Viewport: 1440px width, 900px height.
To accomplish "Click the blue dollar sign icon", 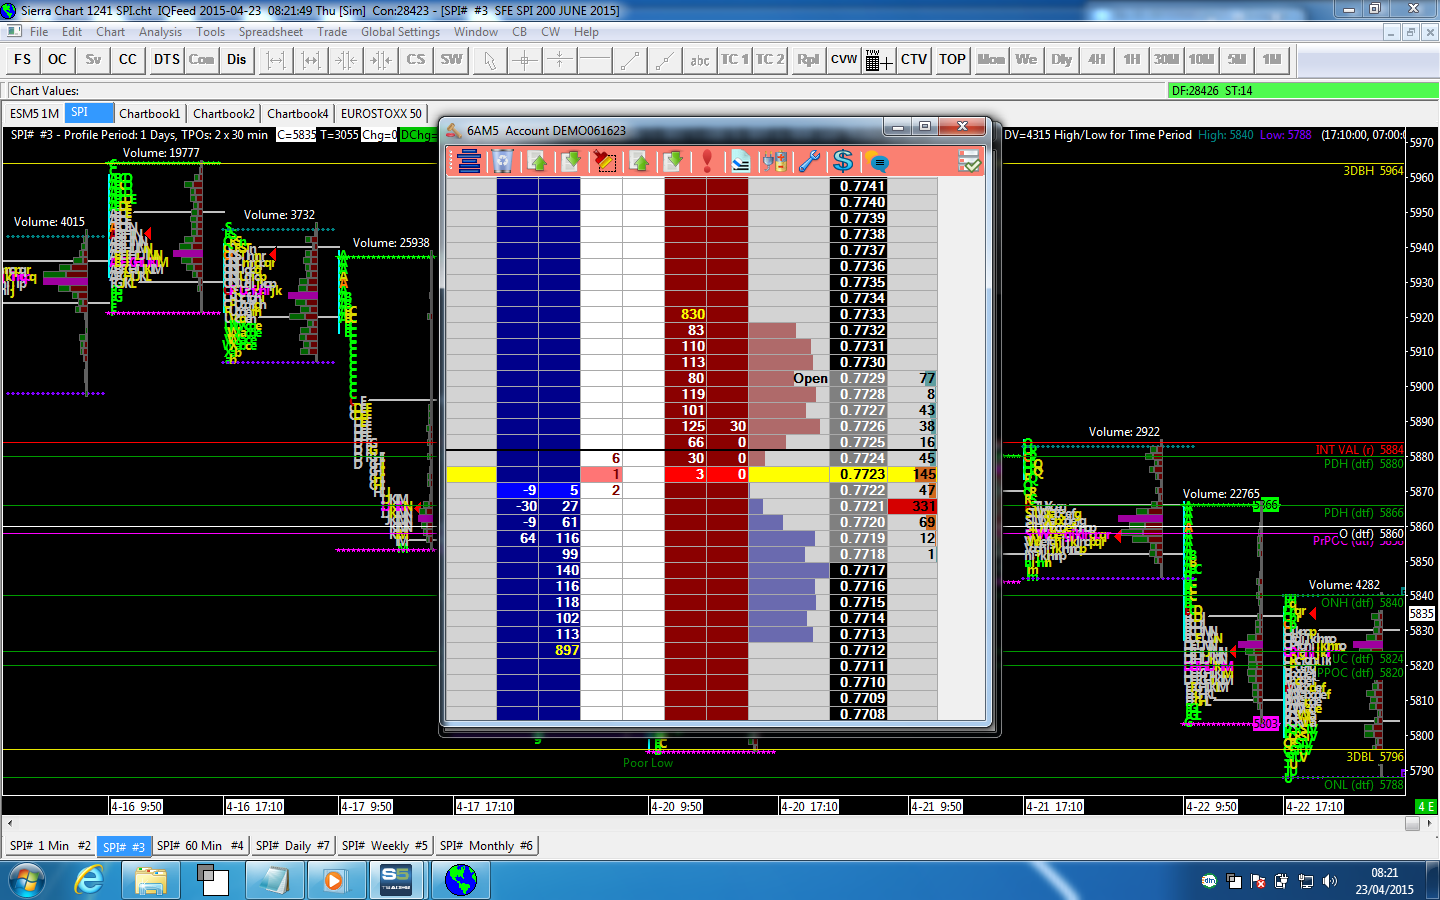I will (843, 161).
